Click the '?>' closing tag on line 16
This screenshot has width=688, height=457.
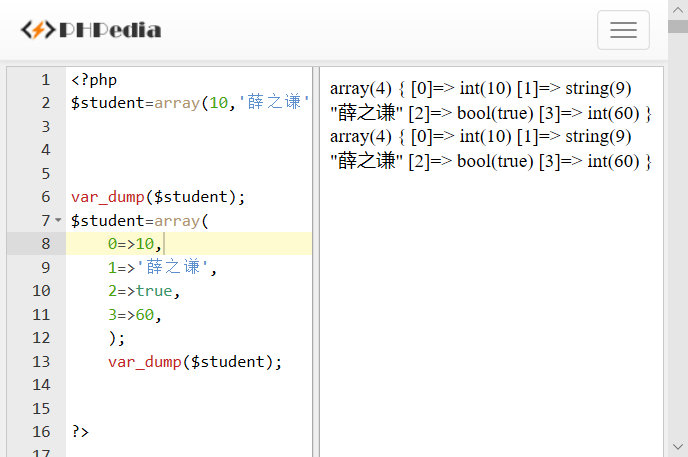[80, 432]
